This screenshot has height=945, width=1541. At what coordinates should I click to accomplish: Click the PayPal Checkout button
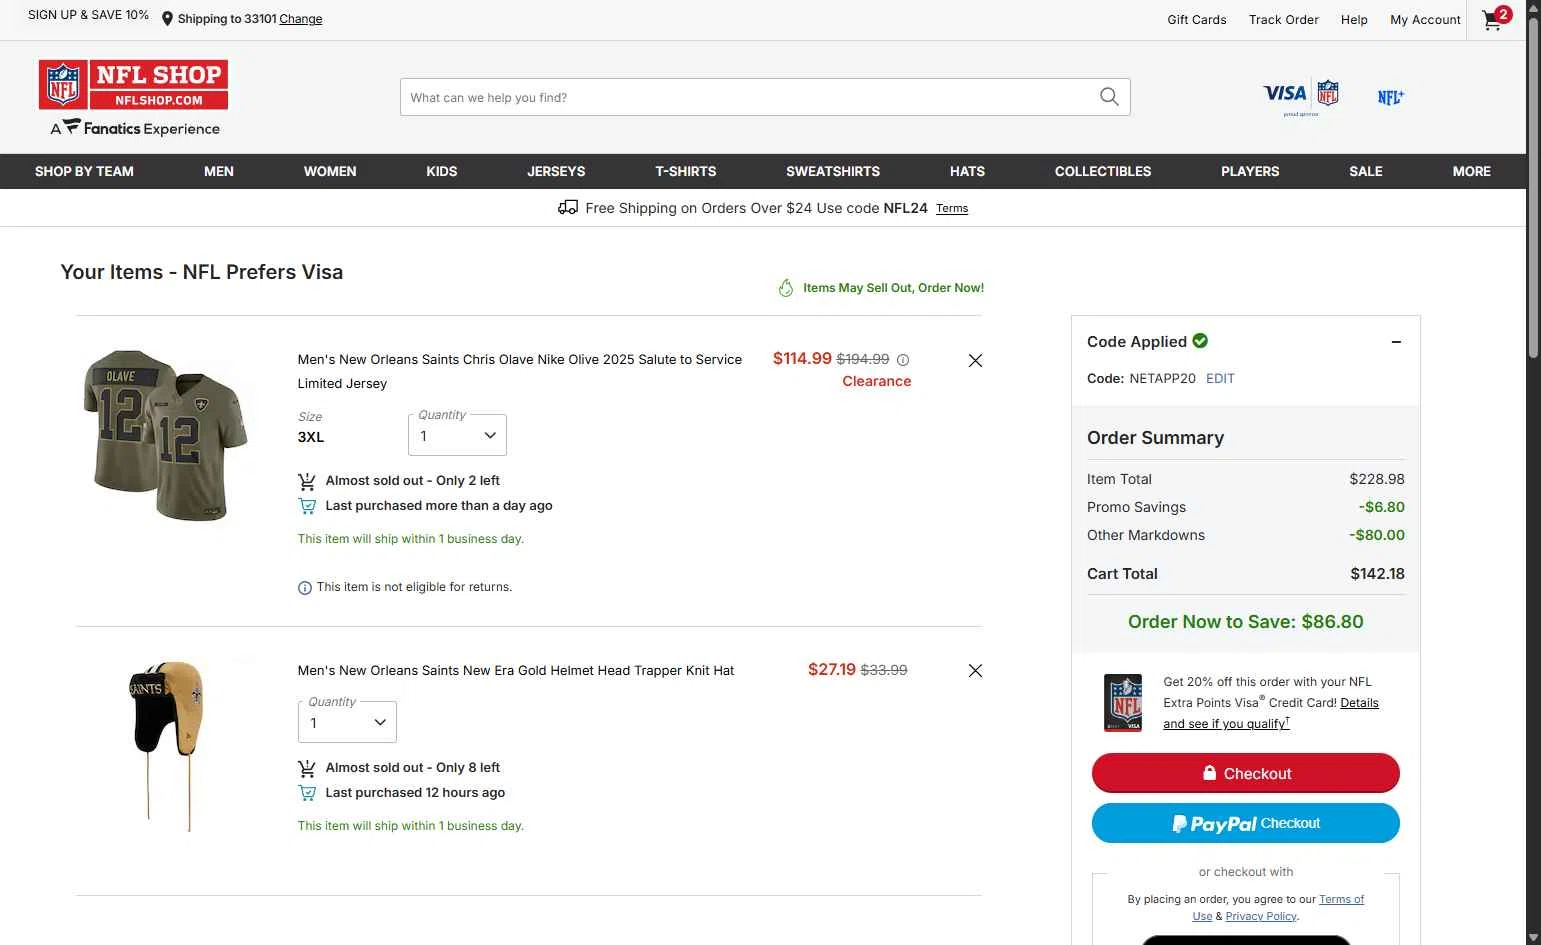(1246, 823)
